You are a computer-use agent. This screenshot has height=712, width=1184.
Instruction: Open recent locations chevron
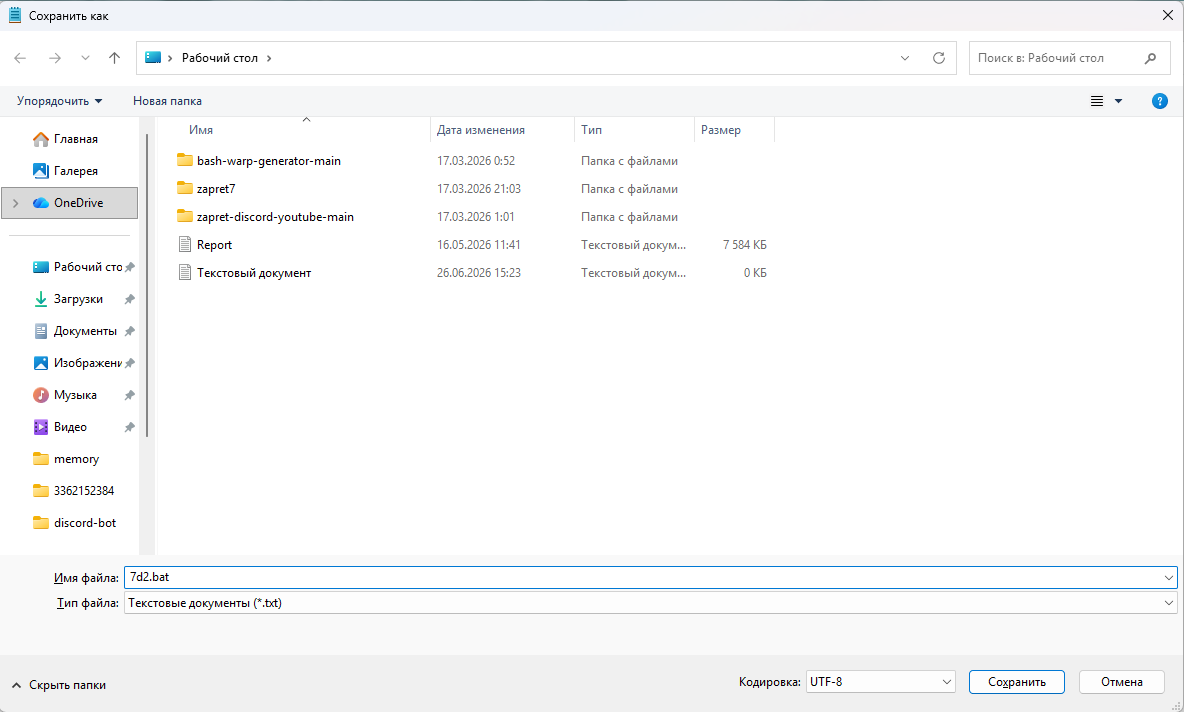coord(85,58)
